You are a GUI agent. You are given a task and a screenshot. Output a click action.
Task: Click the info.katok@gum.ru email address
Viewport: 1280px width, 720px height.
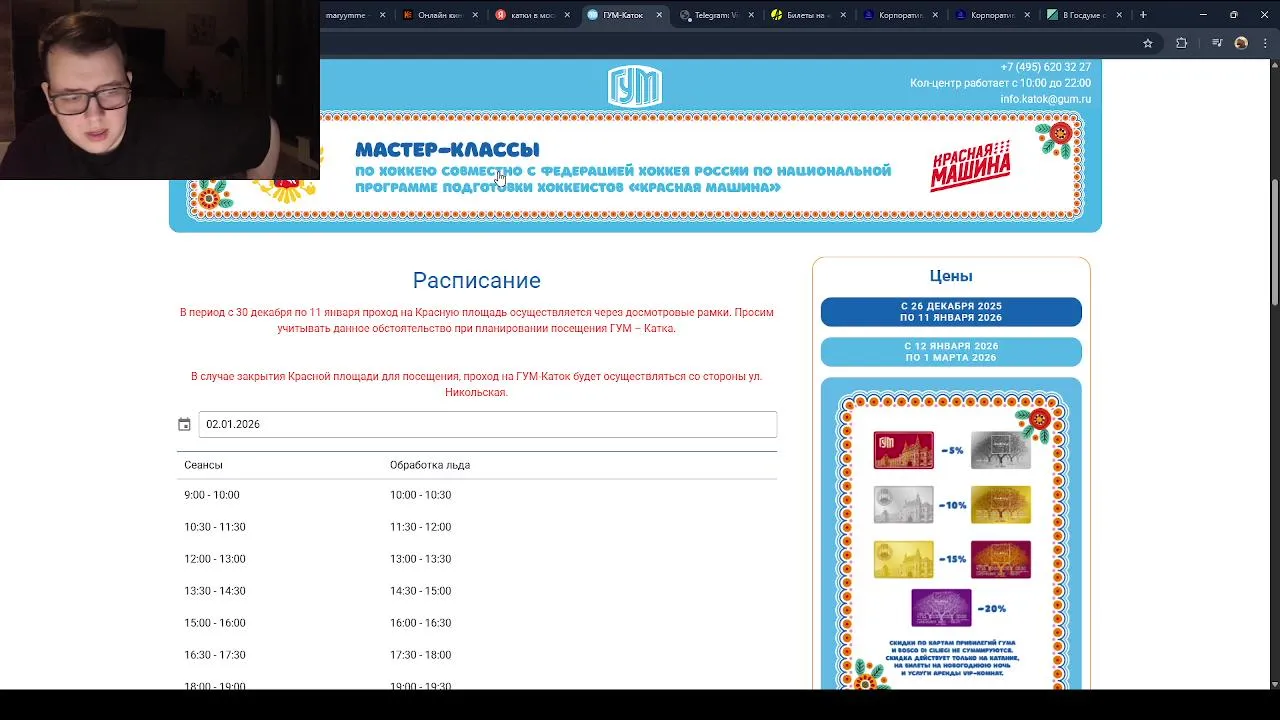[1045, 99]
